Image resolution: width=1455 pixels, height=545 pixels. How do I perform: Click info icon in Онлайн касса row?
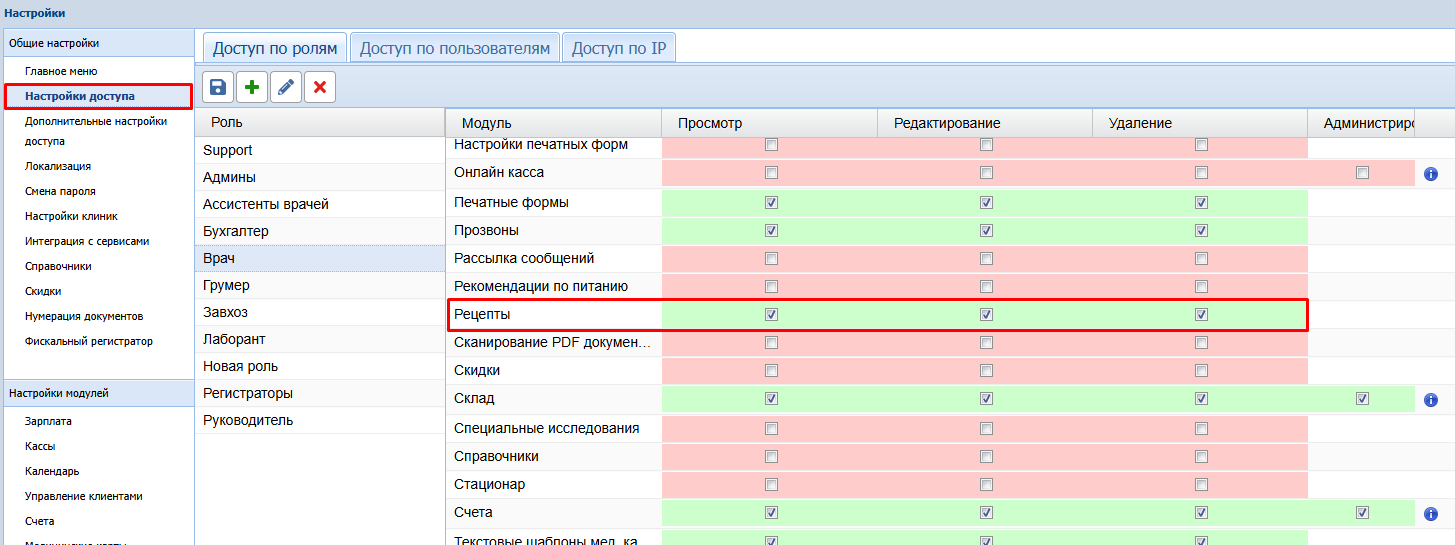pos(1430,174)
